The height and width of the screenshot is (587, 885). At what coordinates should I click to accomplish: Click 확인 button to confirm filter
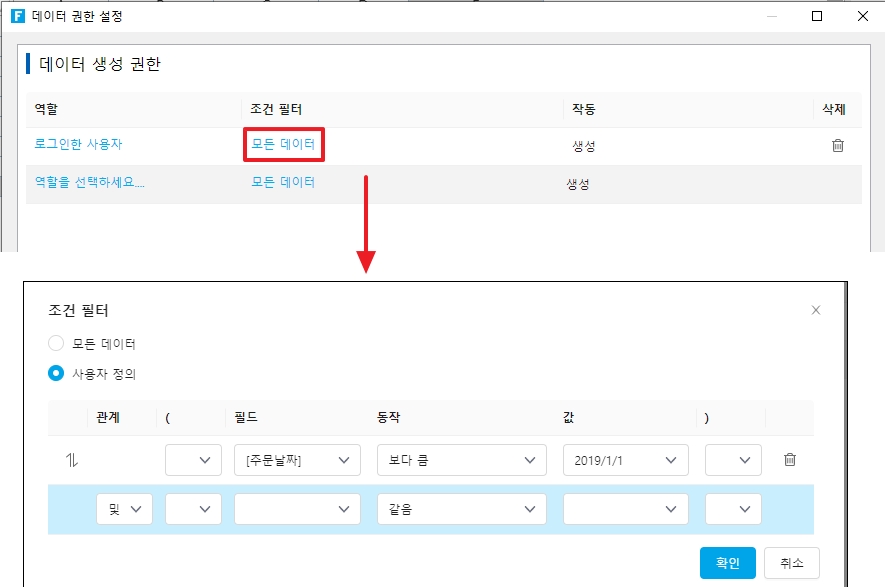click(727, 563)
